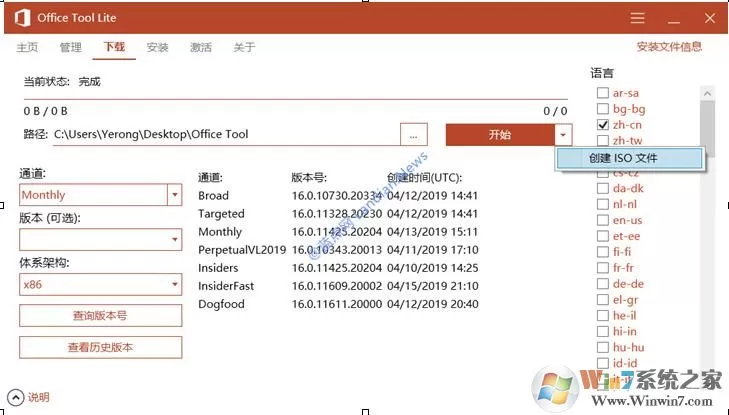Click the Insiders channel row

338,268
